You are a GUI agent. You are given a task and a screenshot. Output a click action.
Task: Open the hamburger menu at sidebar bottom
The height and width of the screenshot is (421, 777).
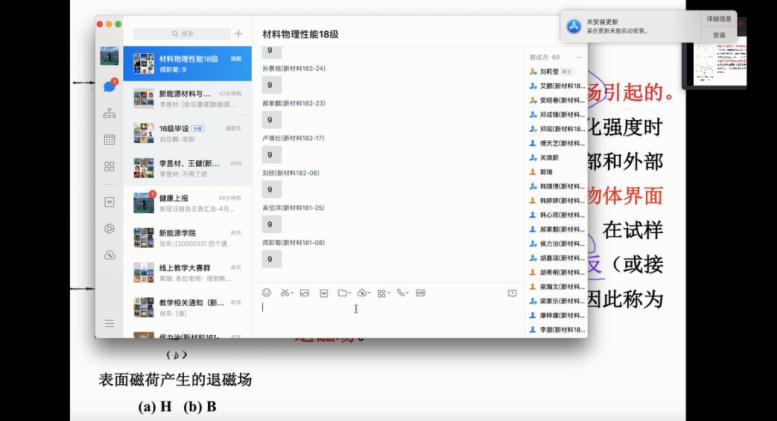110,323
